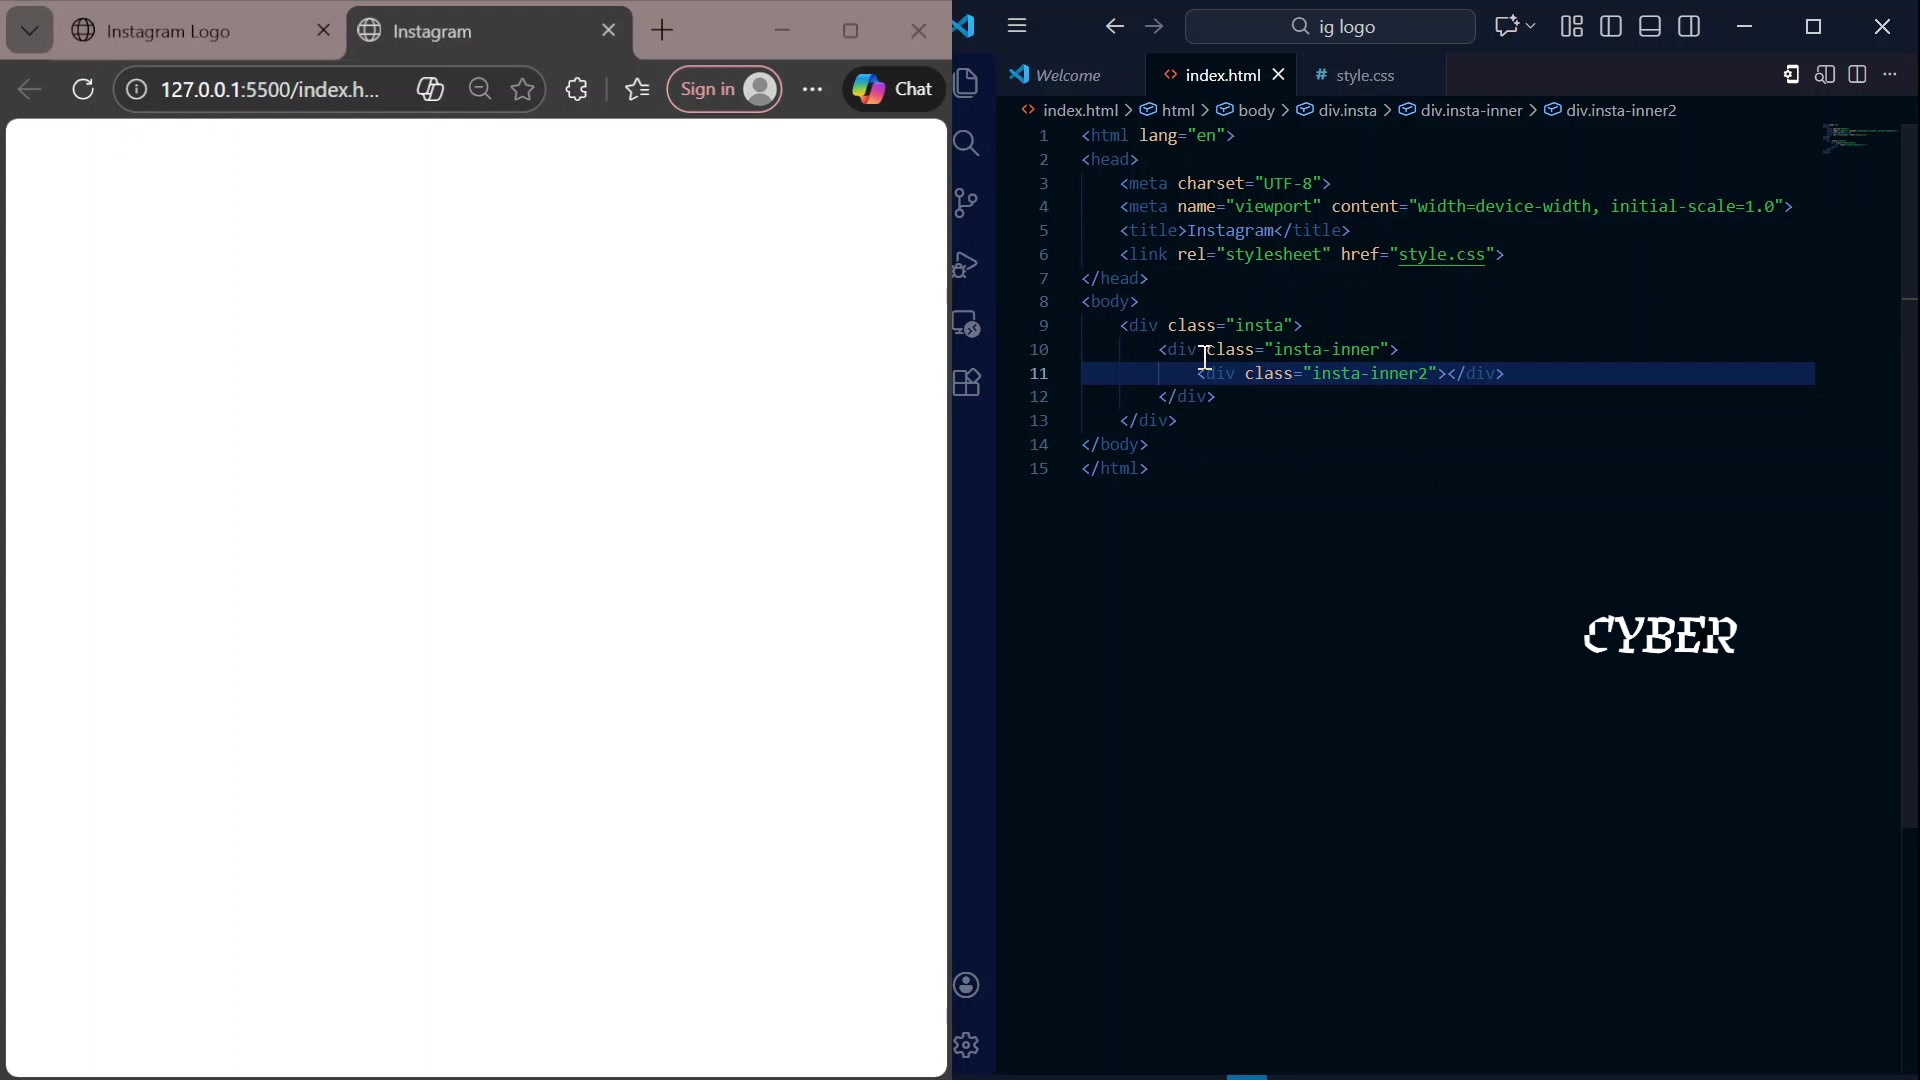This screenshot has width=1920, height=1080.
Task: Click the Go Live preview icon in editor toolbar
Action: click(x=1791, y=75)
